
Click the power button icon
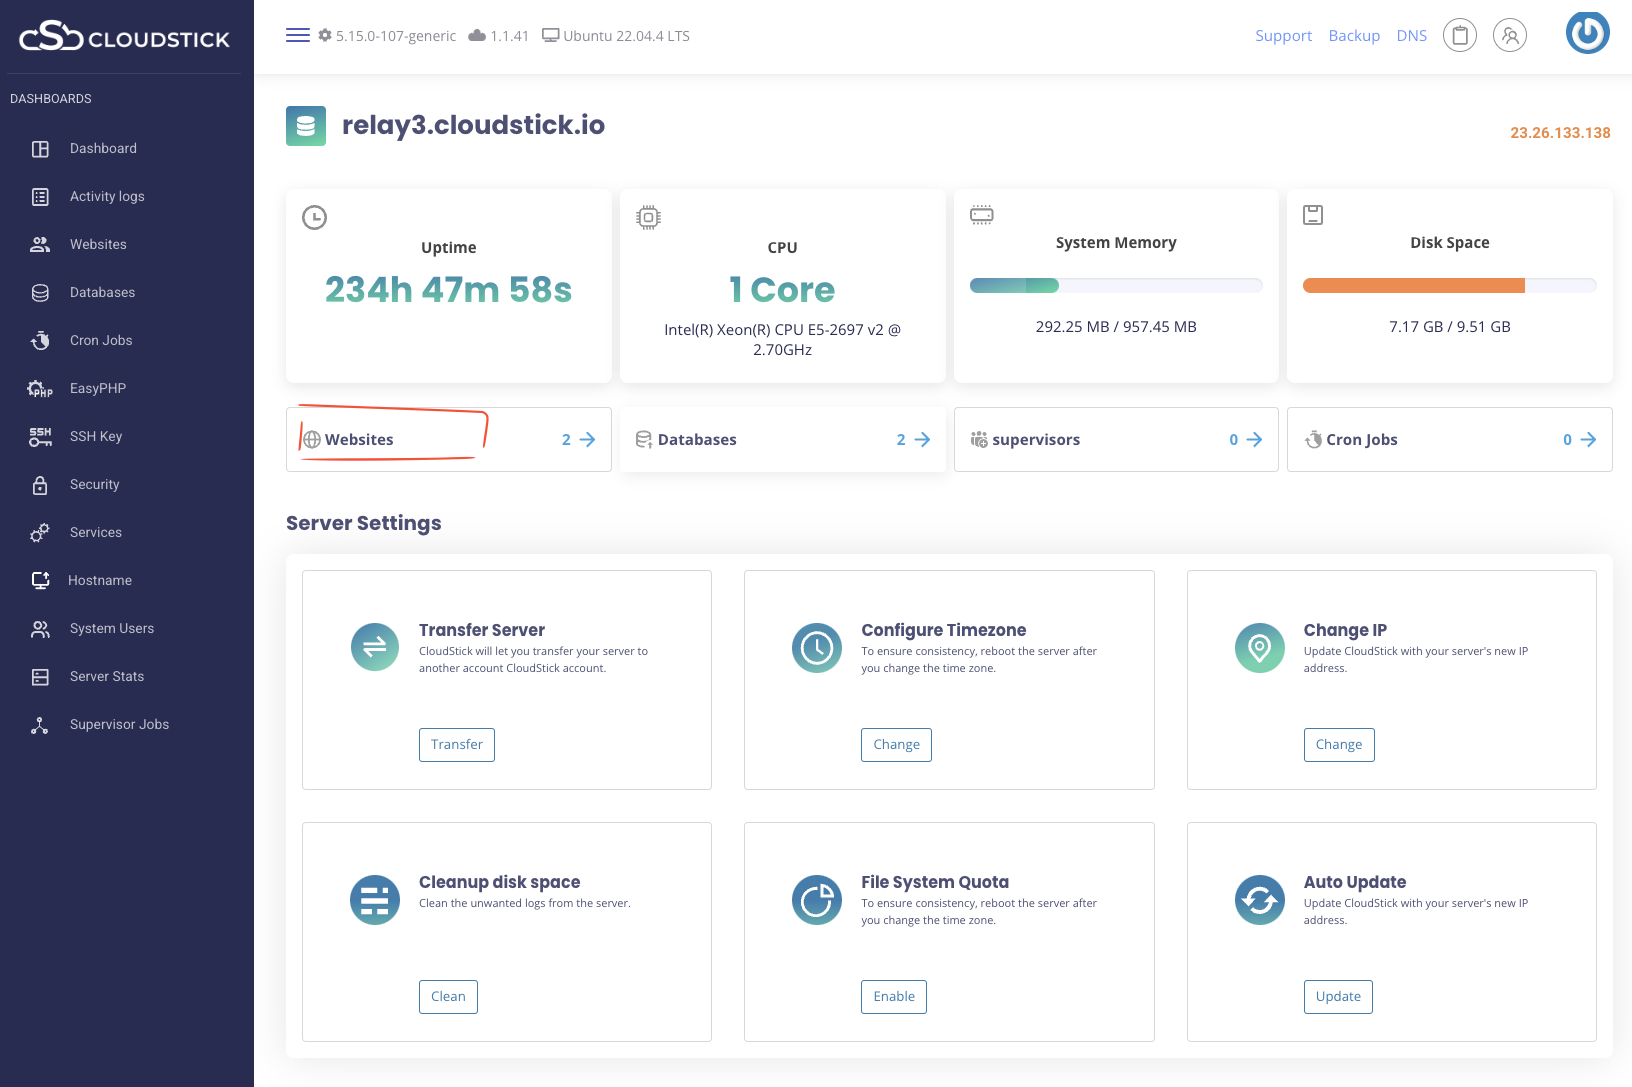pyautogui.click(x=1586, y=32)
